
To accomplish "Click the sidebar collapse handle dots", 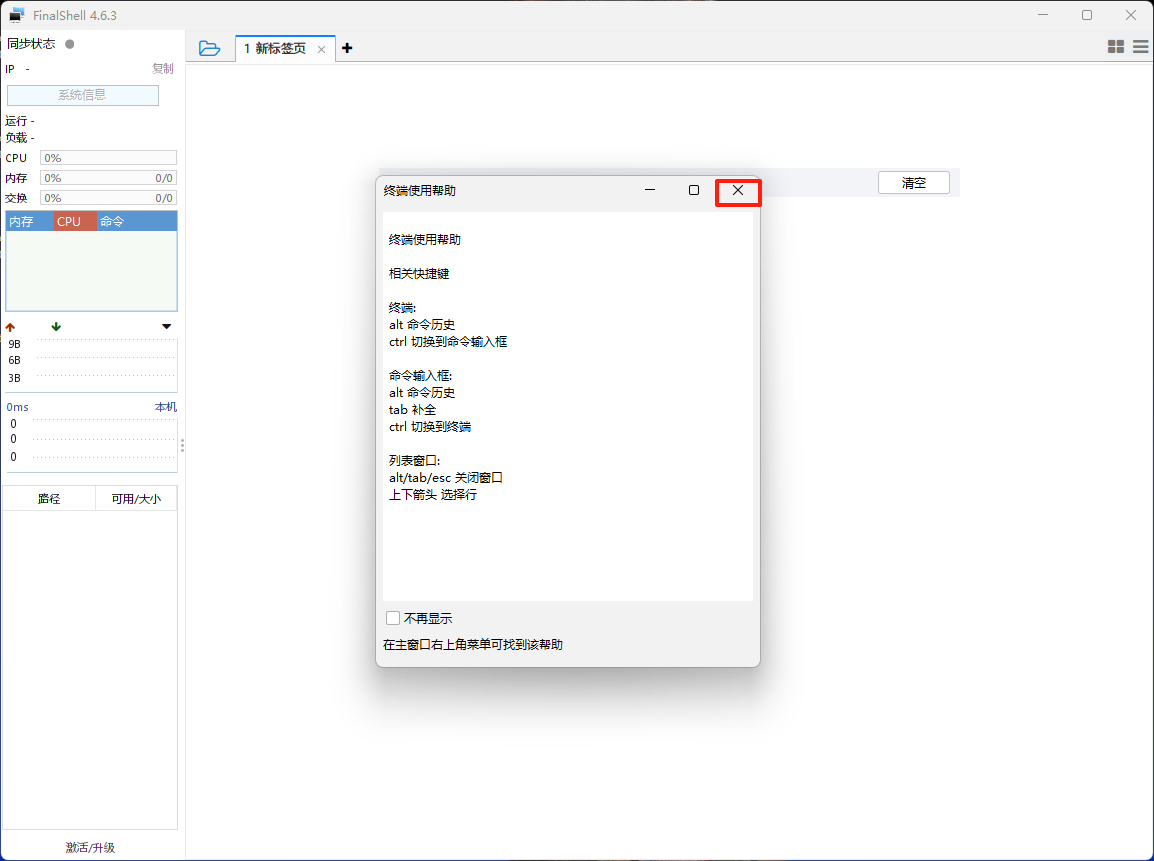I will point(182,446).
